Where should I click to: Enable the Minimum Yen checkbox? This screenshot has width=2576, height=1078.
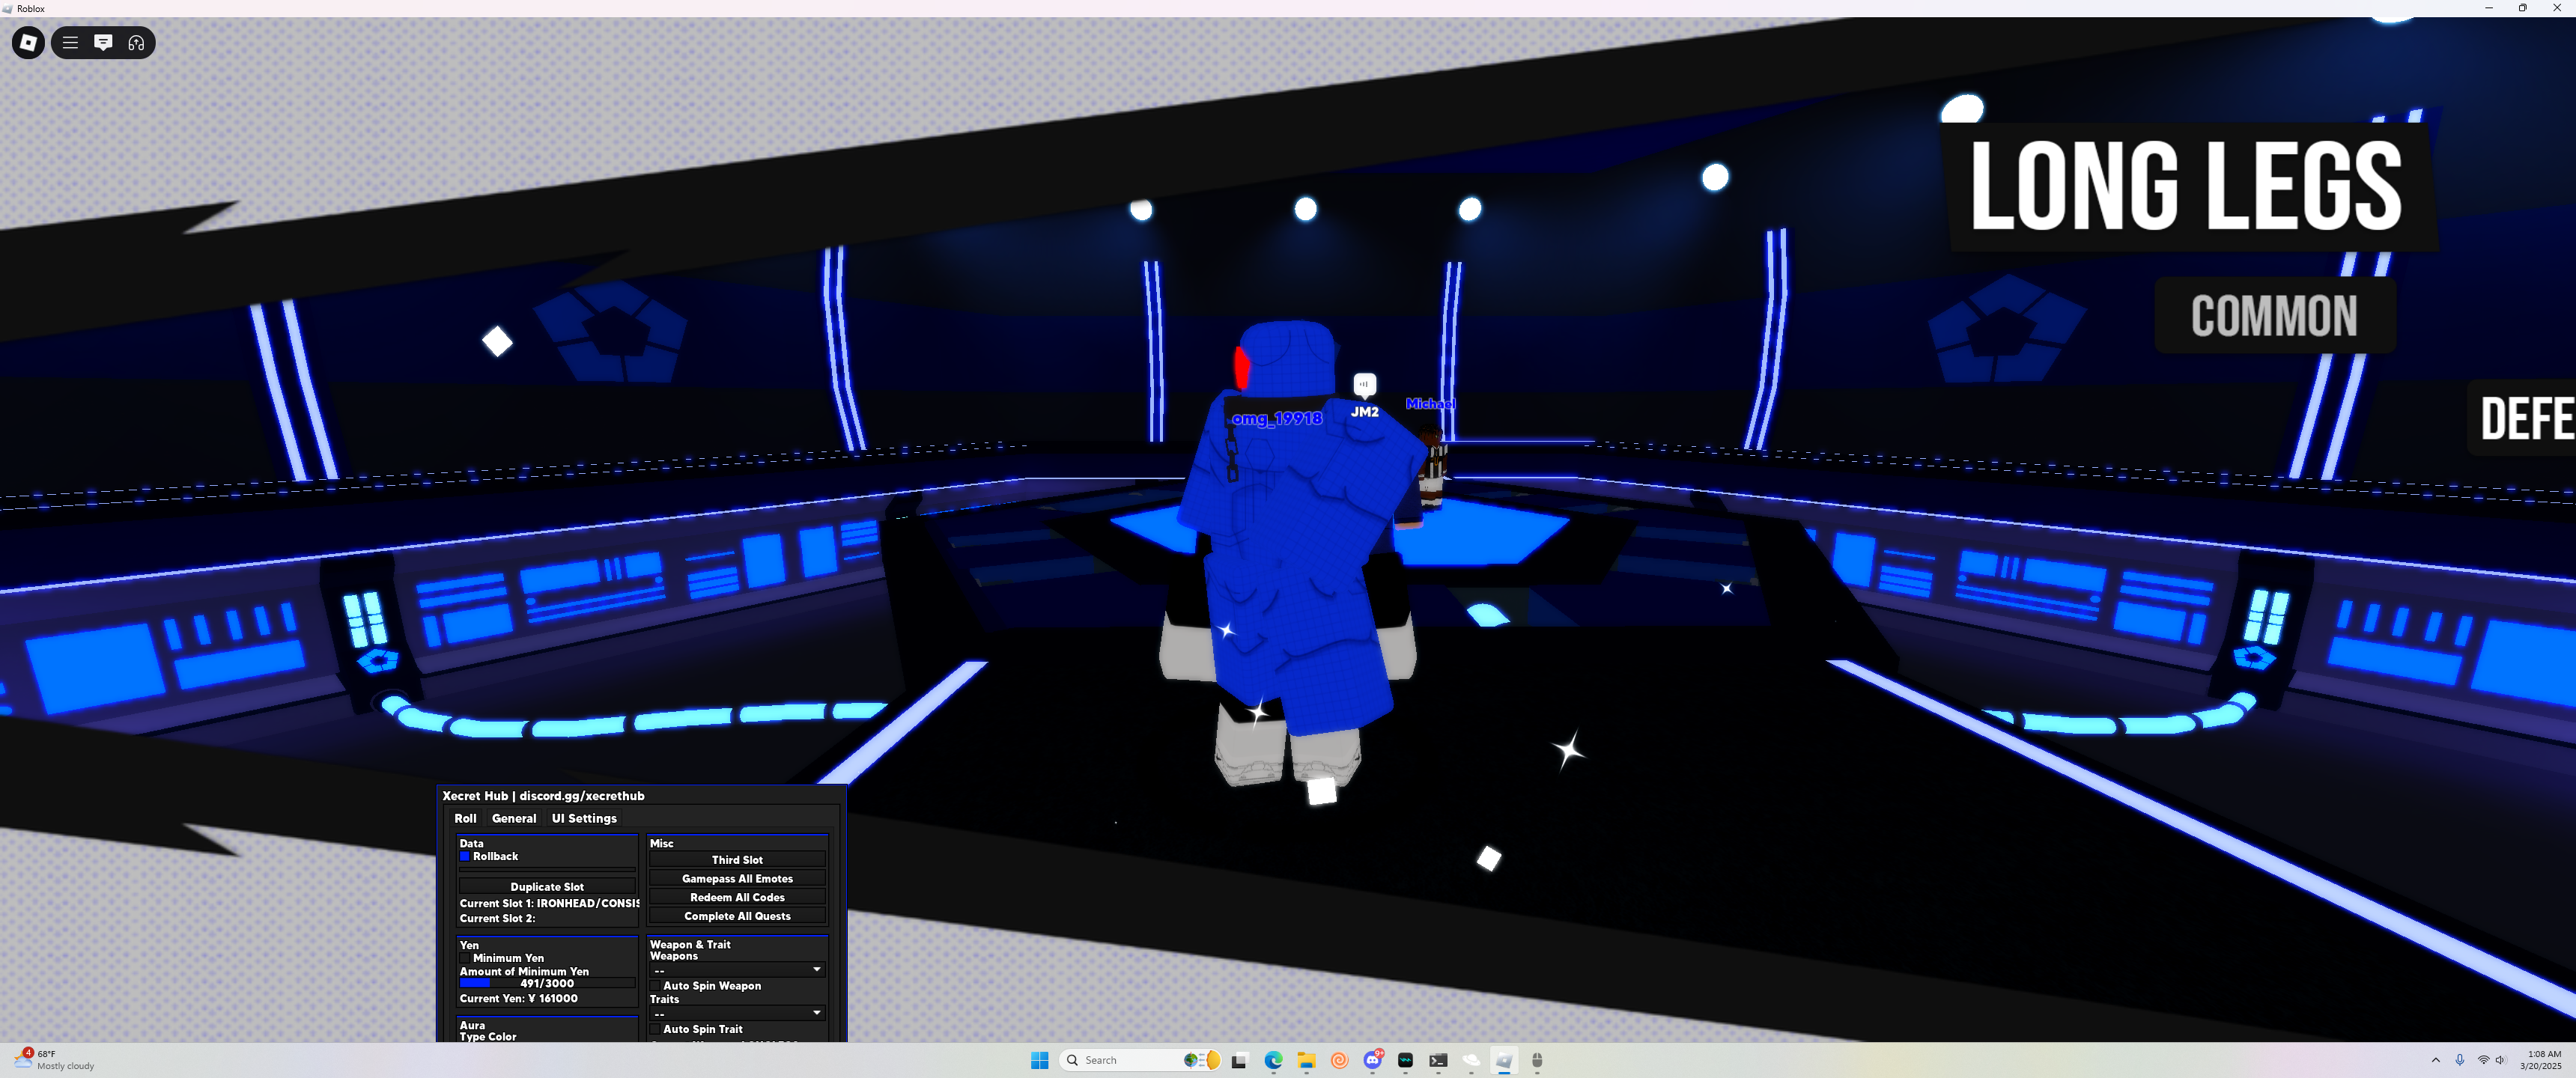click(x=465, y=958)
